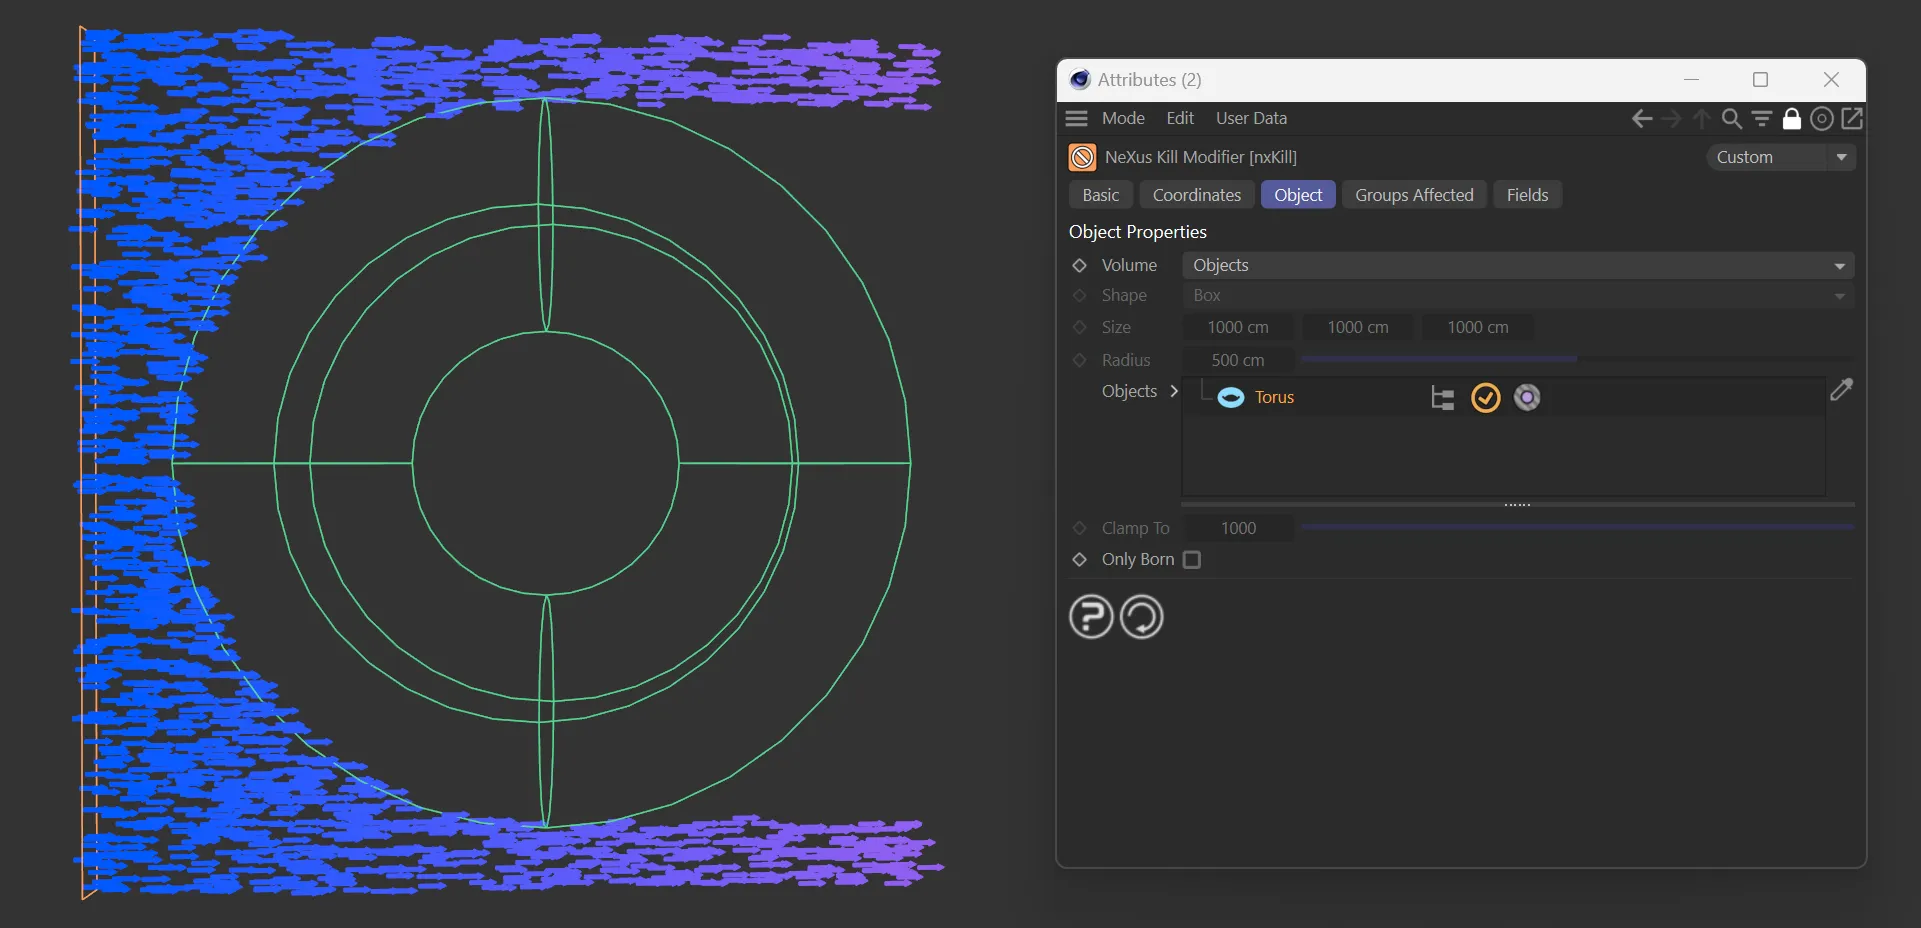The width and height of the screenshot is (1921, 928).
Task: Open the Fields tab
Action: [x=1527, y=195]
